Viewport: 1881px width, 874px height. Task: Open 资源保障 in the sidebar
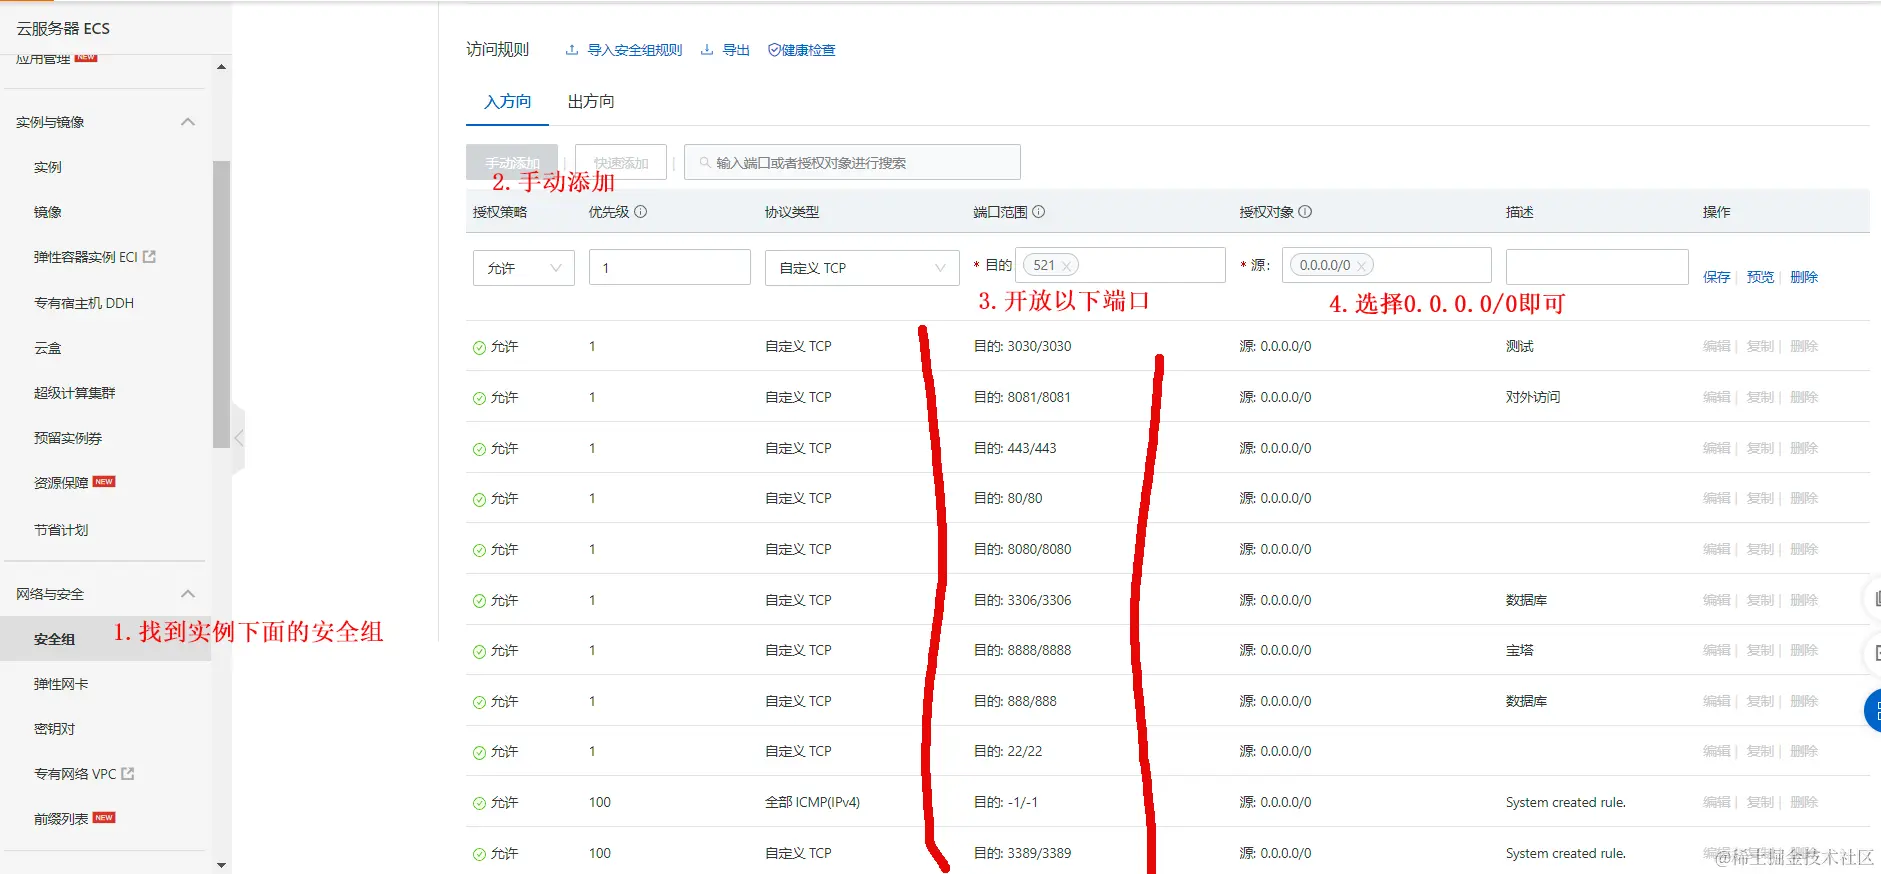click(61, 483)
